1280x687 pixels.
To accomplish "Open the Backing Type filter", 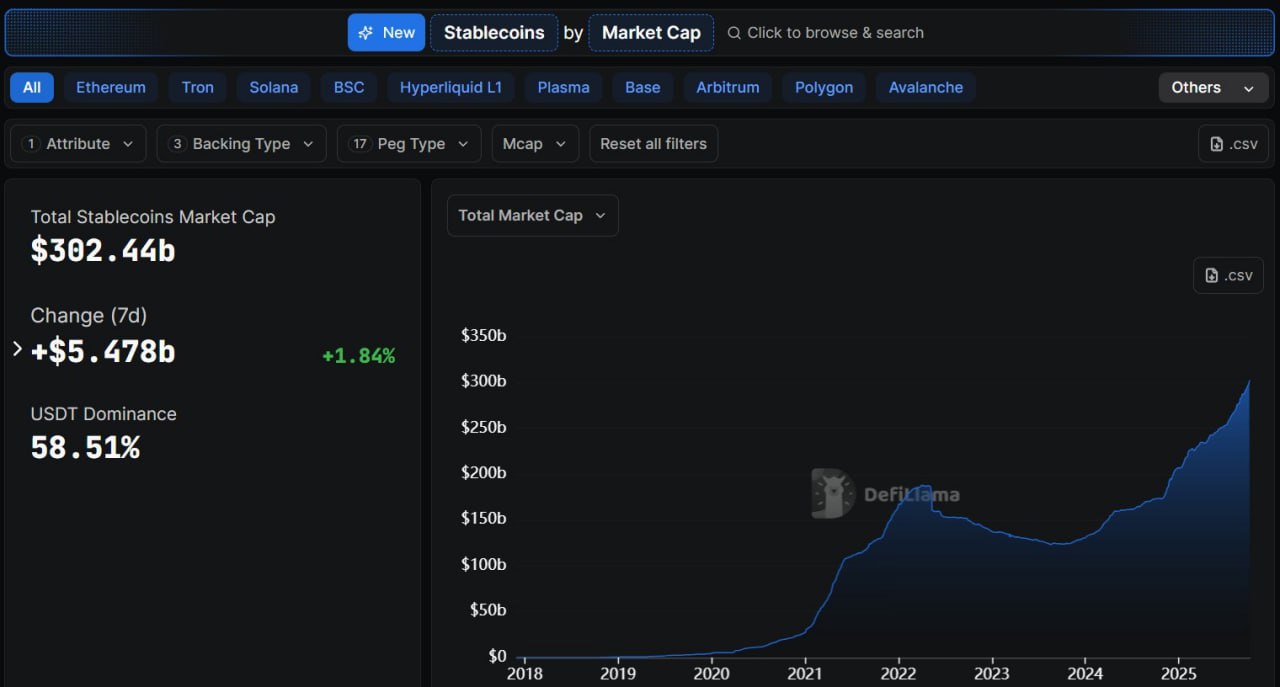I will click(241, 144).
